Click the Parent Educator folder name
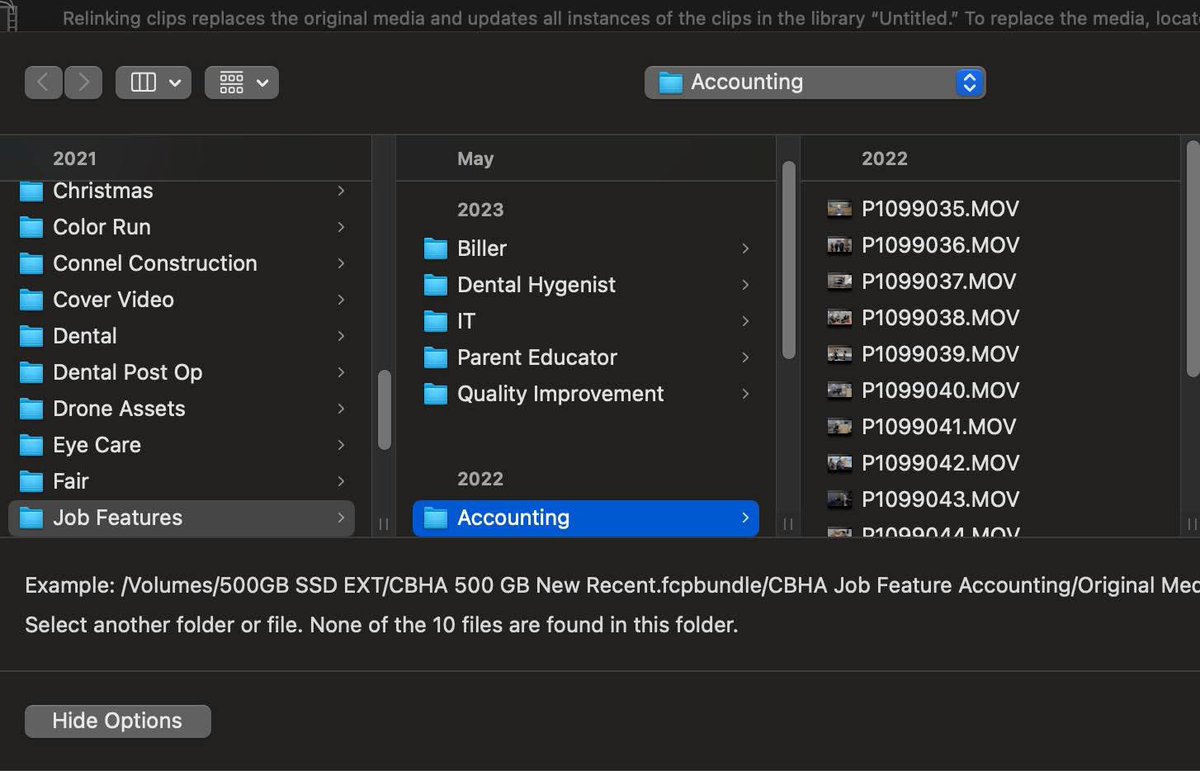Screen dimensions: 1200x771 click(x=537, y=357)
